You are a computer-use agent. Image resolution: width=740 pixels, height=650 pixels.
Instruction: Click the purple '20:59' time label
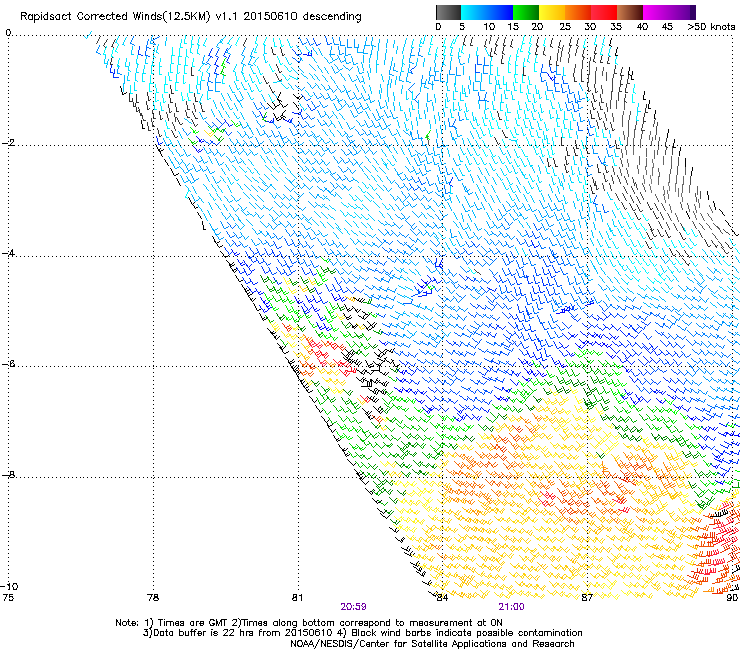coord(353,607)
